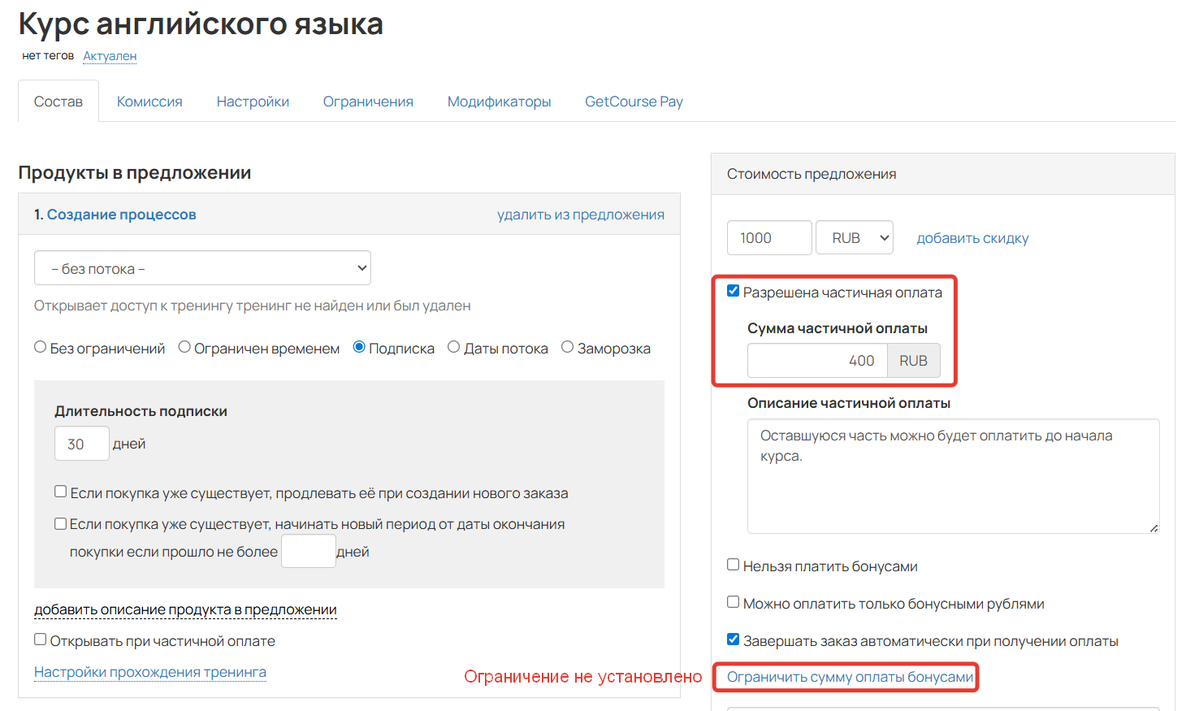This screenshot has width=1199, height=711.
Task: Switch to the Комиссия tab
Action: (x=148, y=101)
